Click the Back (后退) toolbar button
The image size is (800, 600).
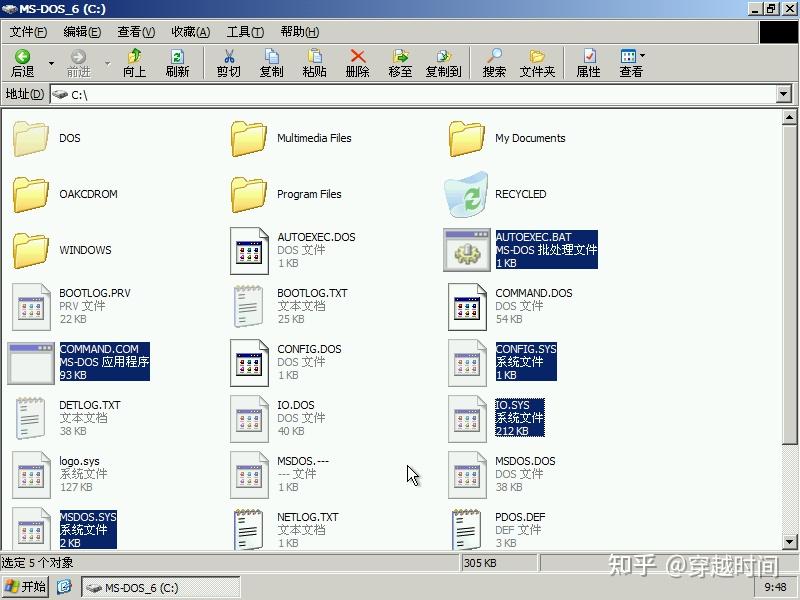pyautogui.click(x=22, y=63)
